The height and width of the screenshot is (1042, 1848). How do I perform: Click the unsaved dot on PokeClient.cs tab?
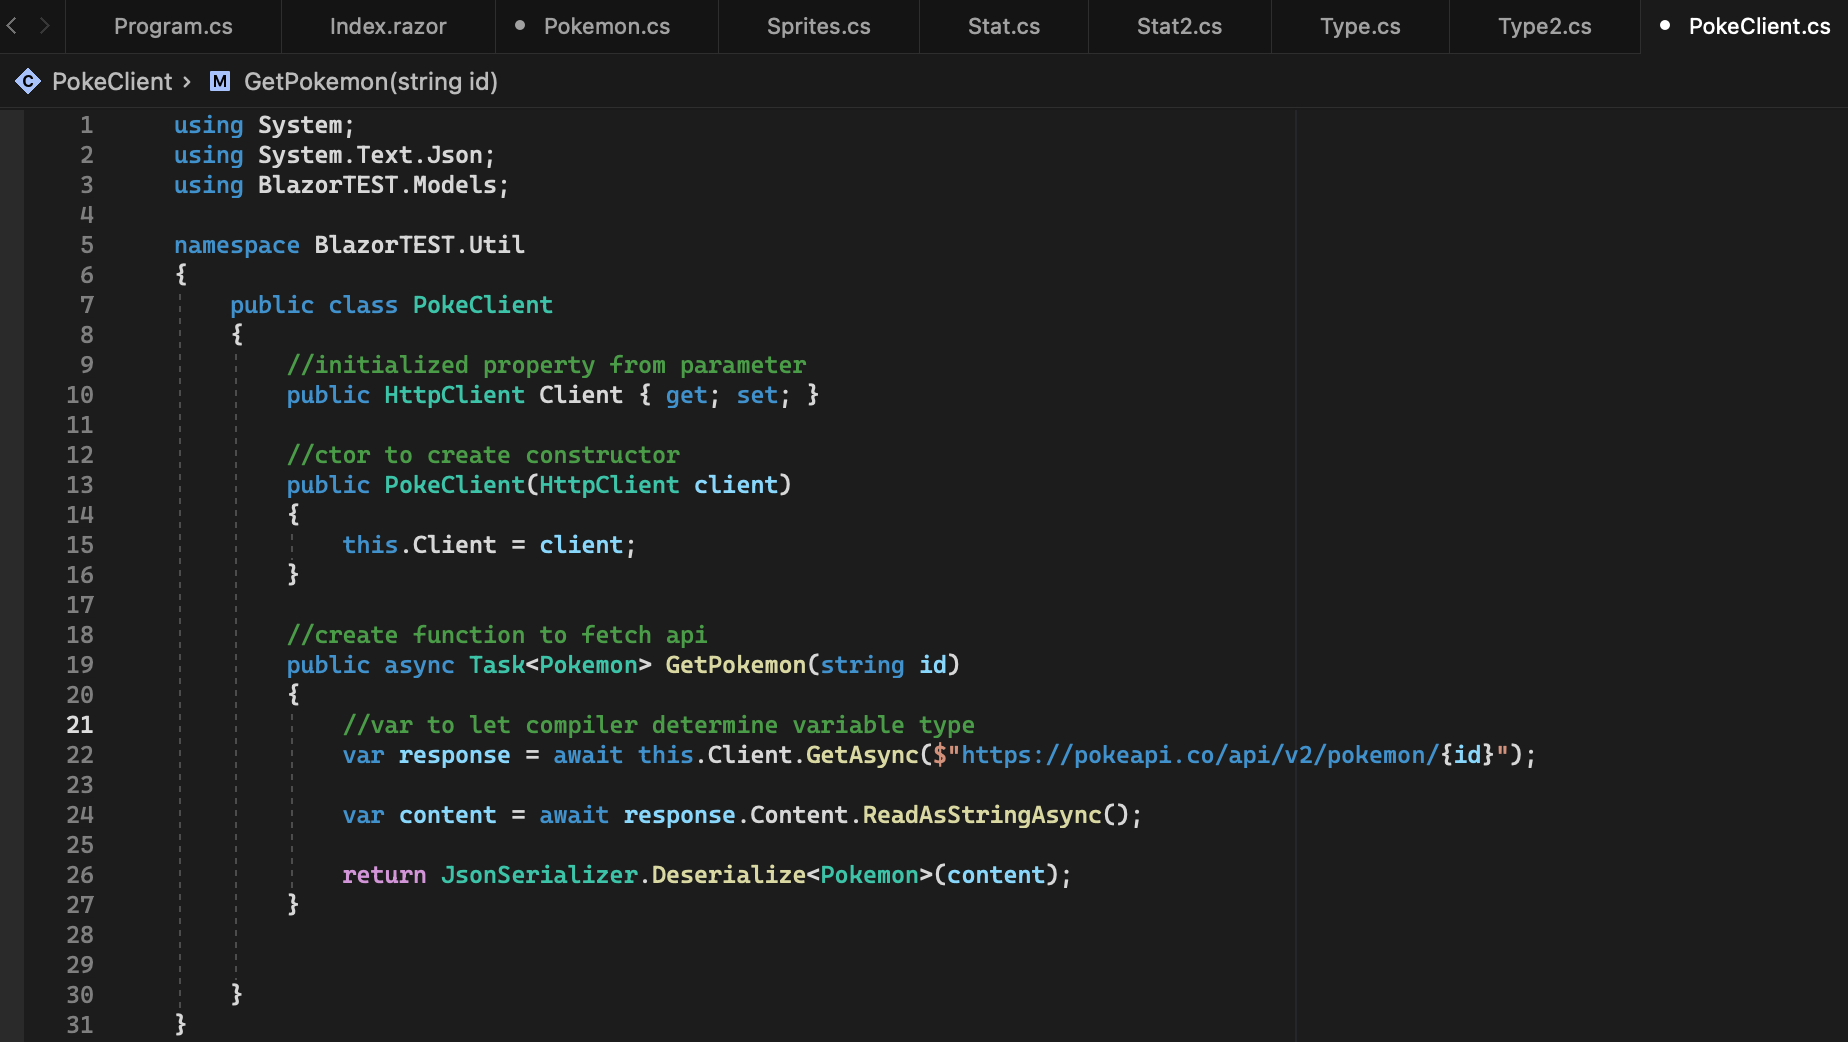tap(1665, 26)
